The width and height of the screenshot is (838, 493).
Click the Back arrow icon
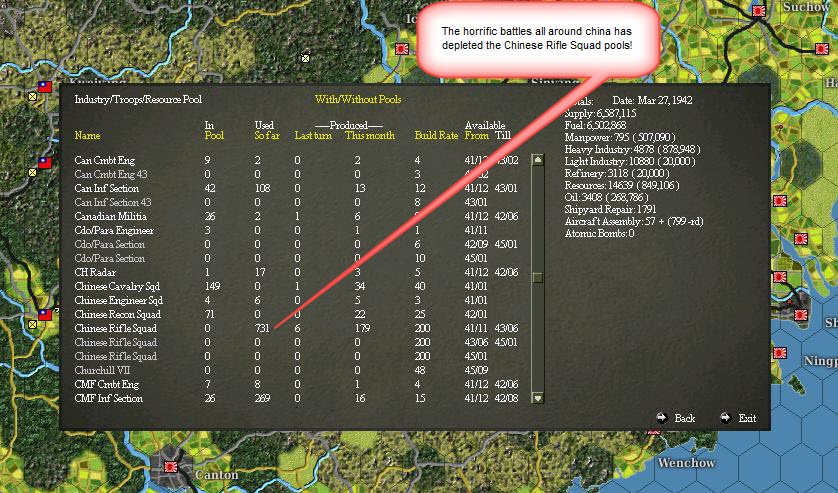(x=662, y=418)
